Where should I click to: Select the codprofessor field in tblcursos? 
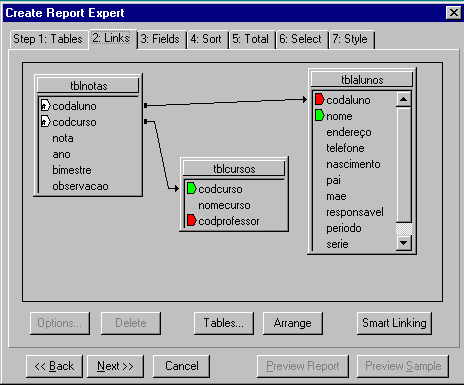[229, 221]
